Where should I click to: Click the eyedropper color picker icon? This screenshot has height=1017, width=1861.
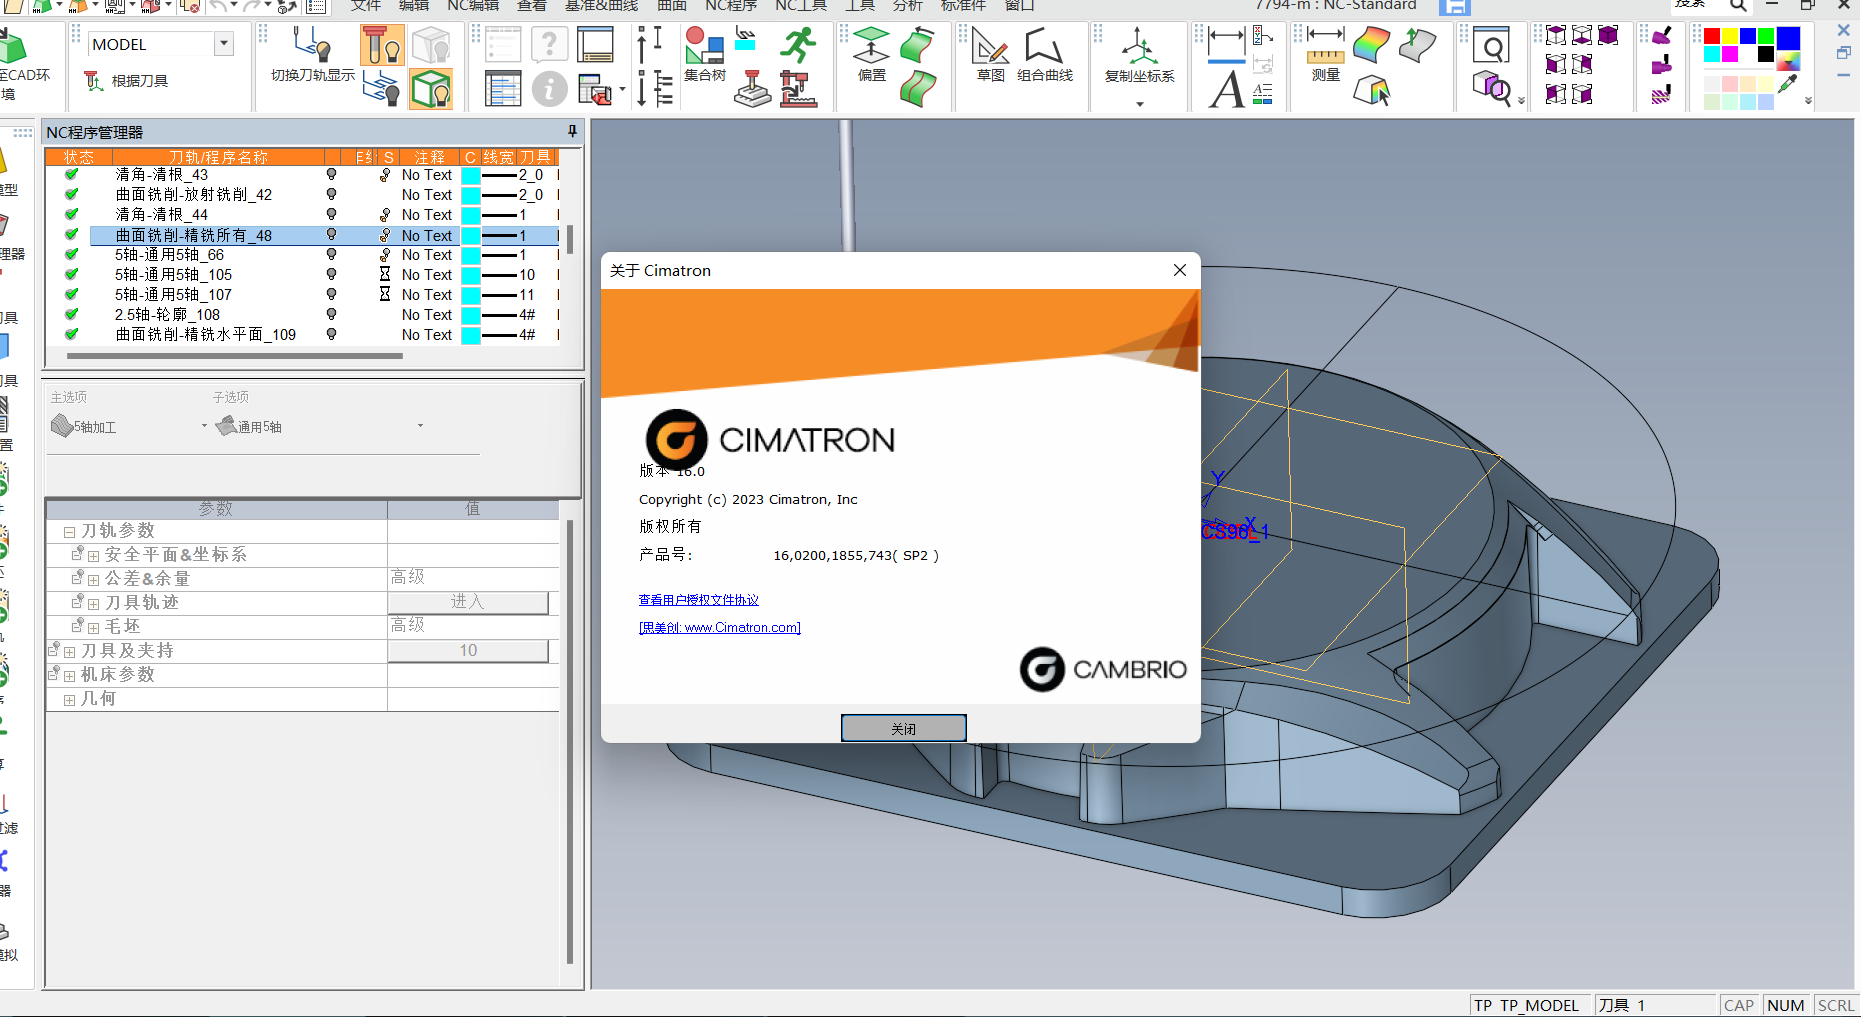click(1788, 83)
